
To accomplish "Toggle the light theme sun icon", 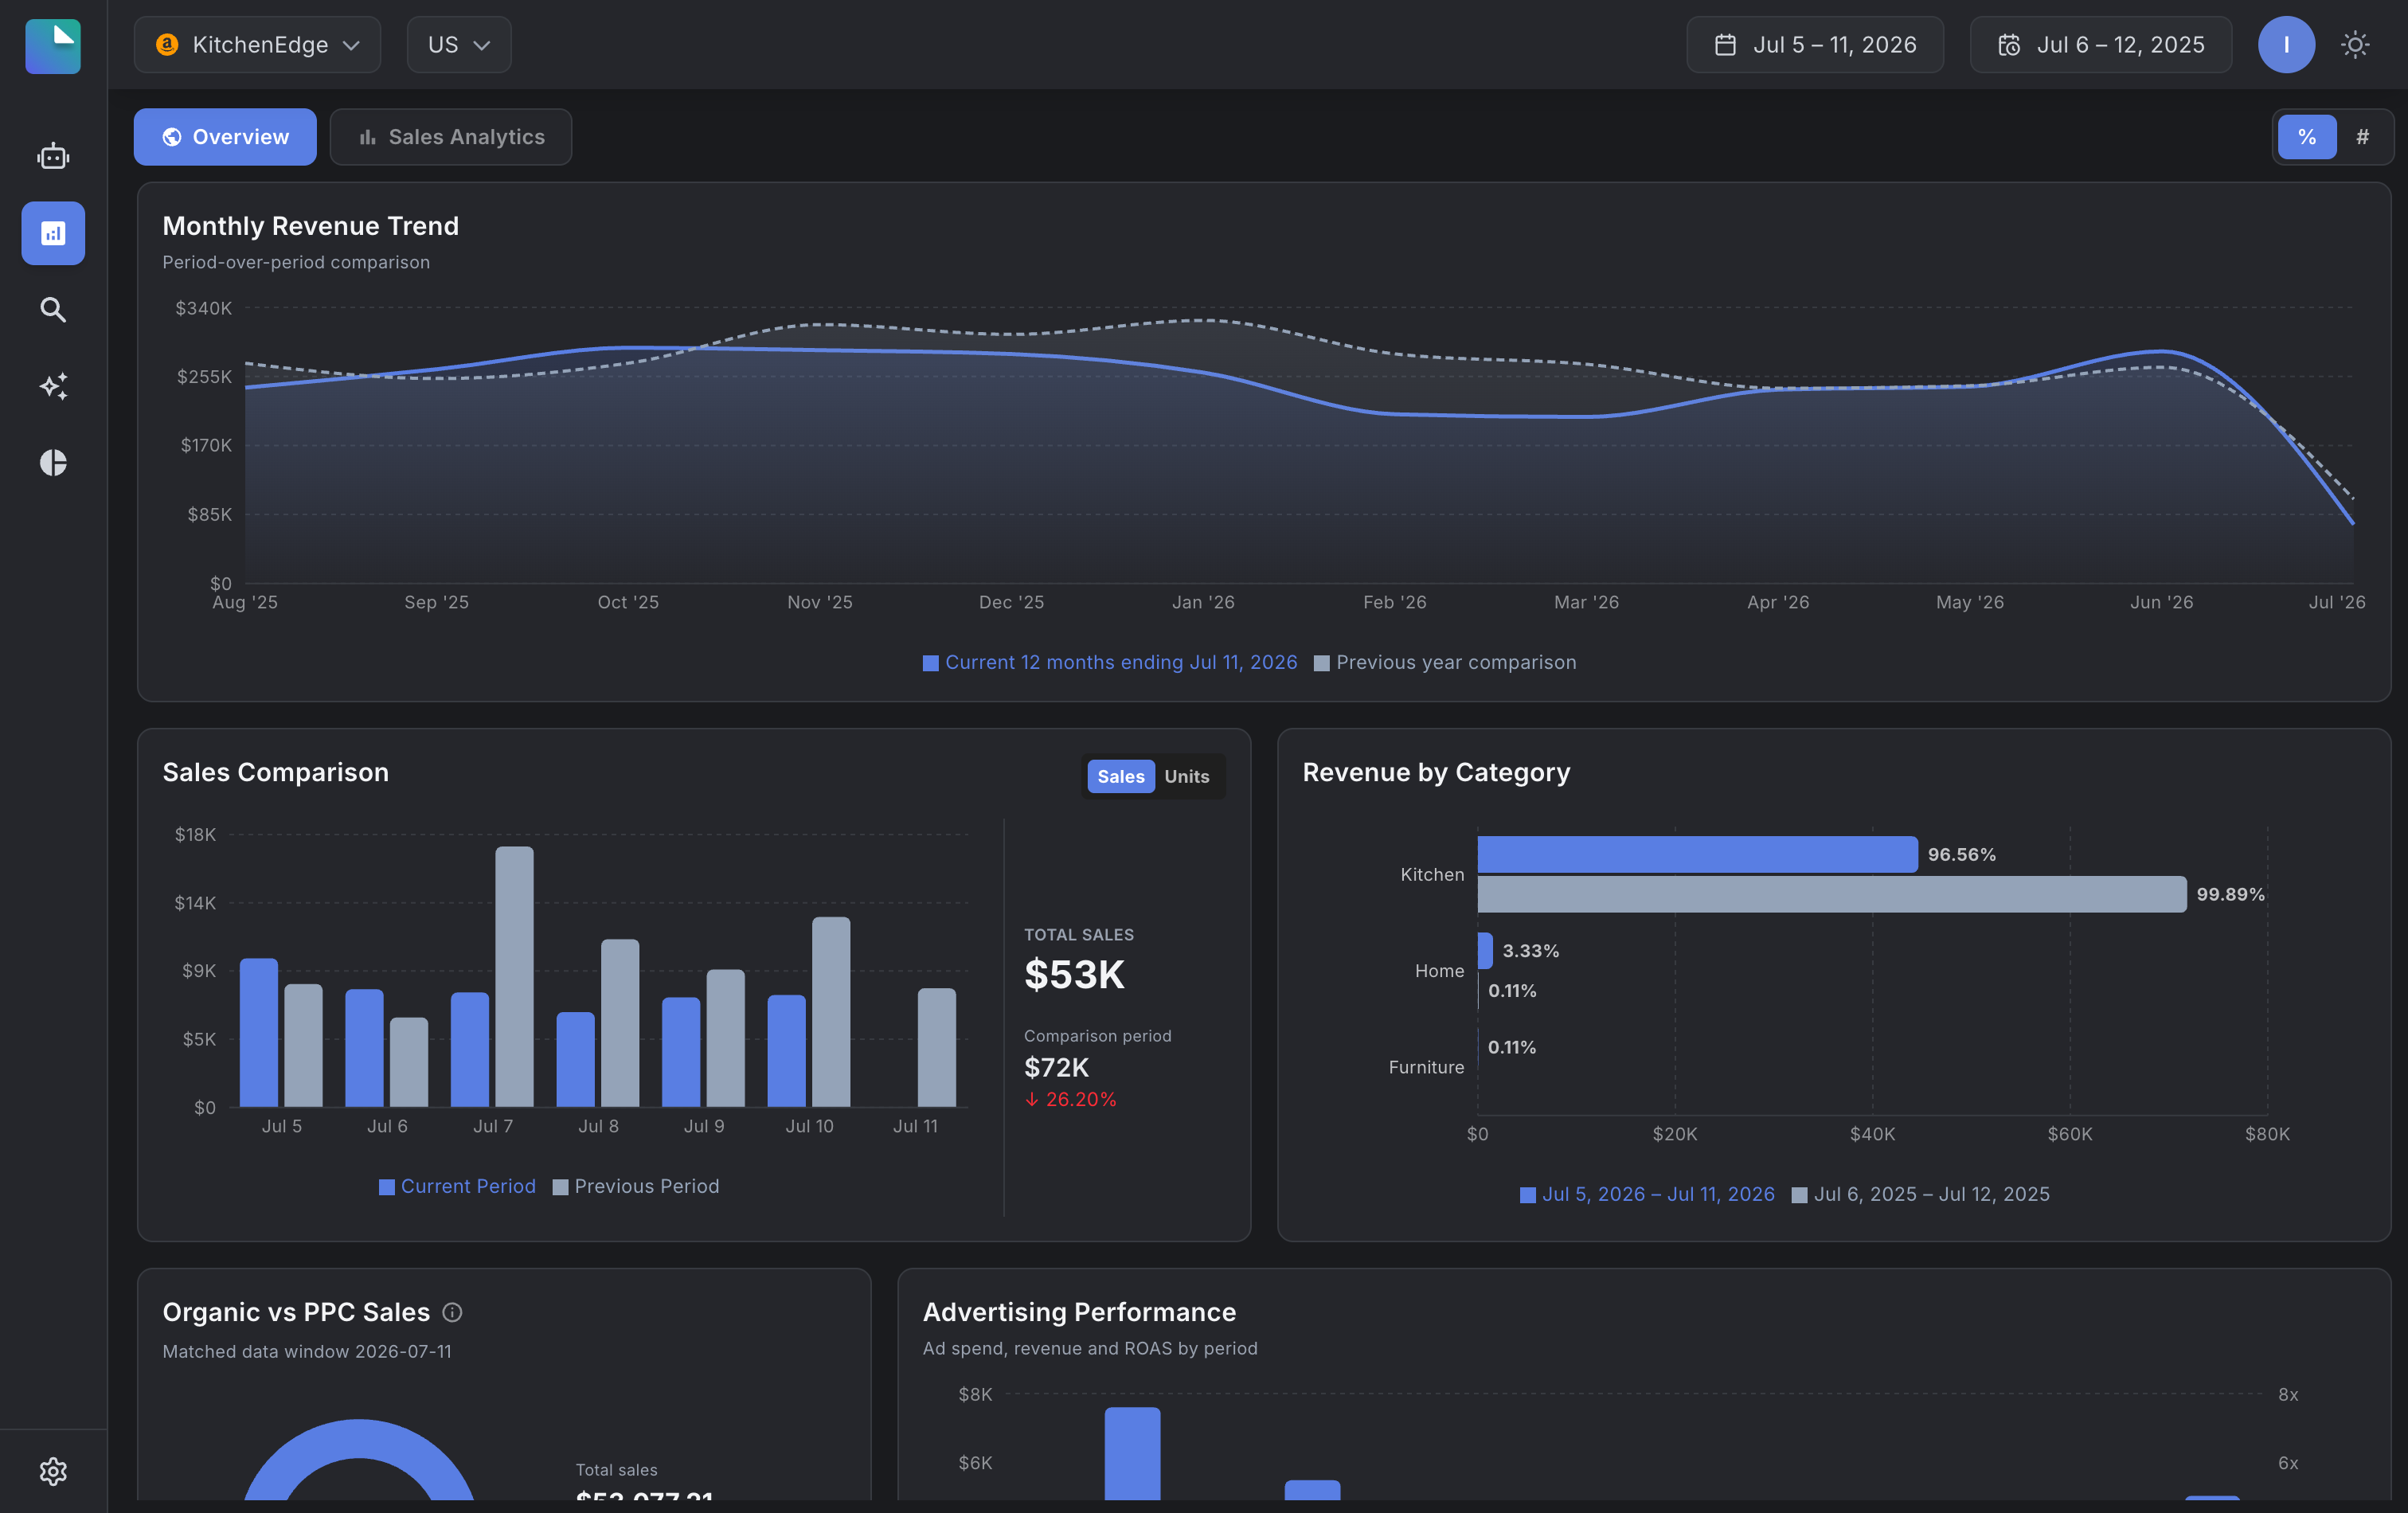I will click(x=2355, y=45).
